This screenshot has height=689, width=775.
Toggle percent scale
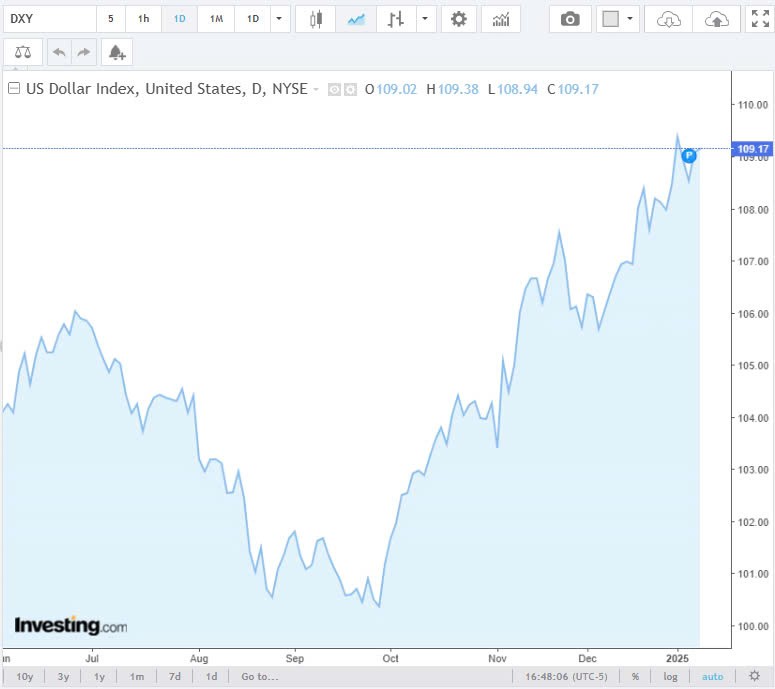(635, 676)
